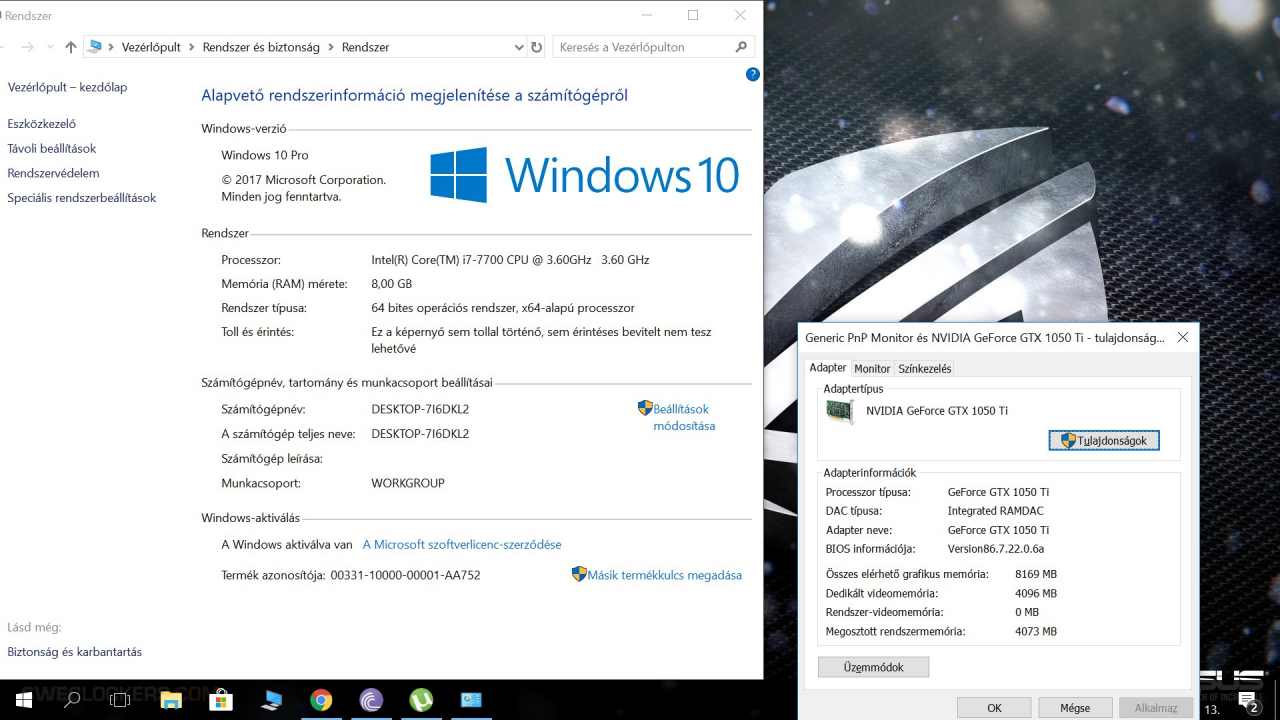Click the forward navigation arrow
This screenshot has height=720, width=1280.
click(27, 47)
